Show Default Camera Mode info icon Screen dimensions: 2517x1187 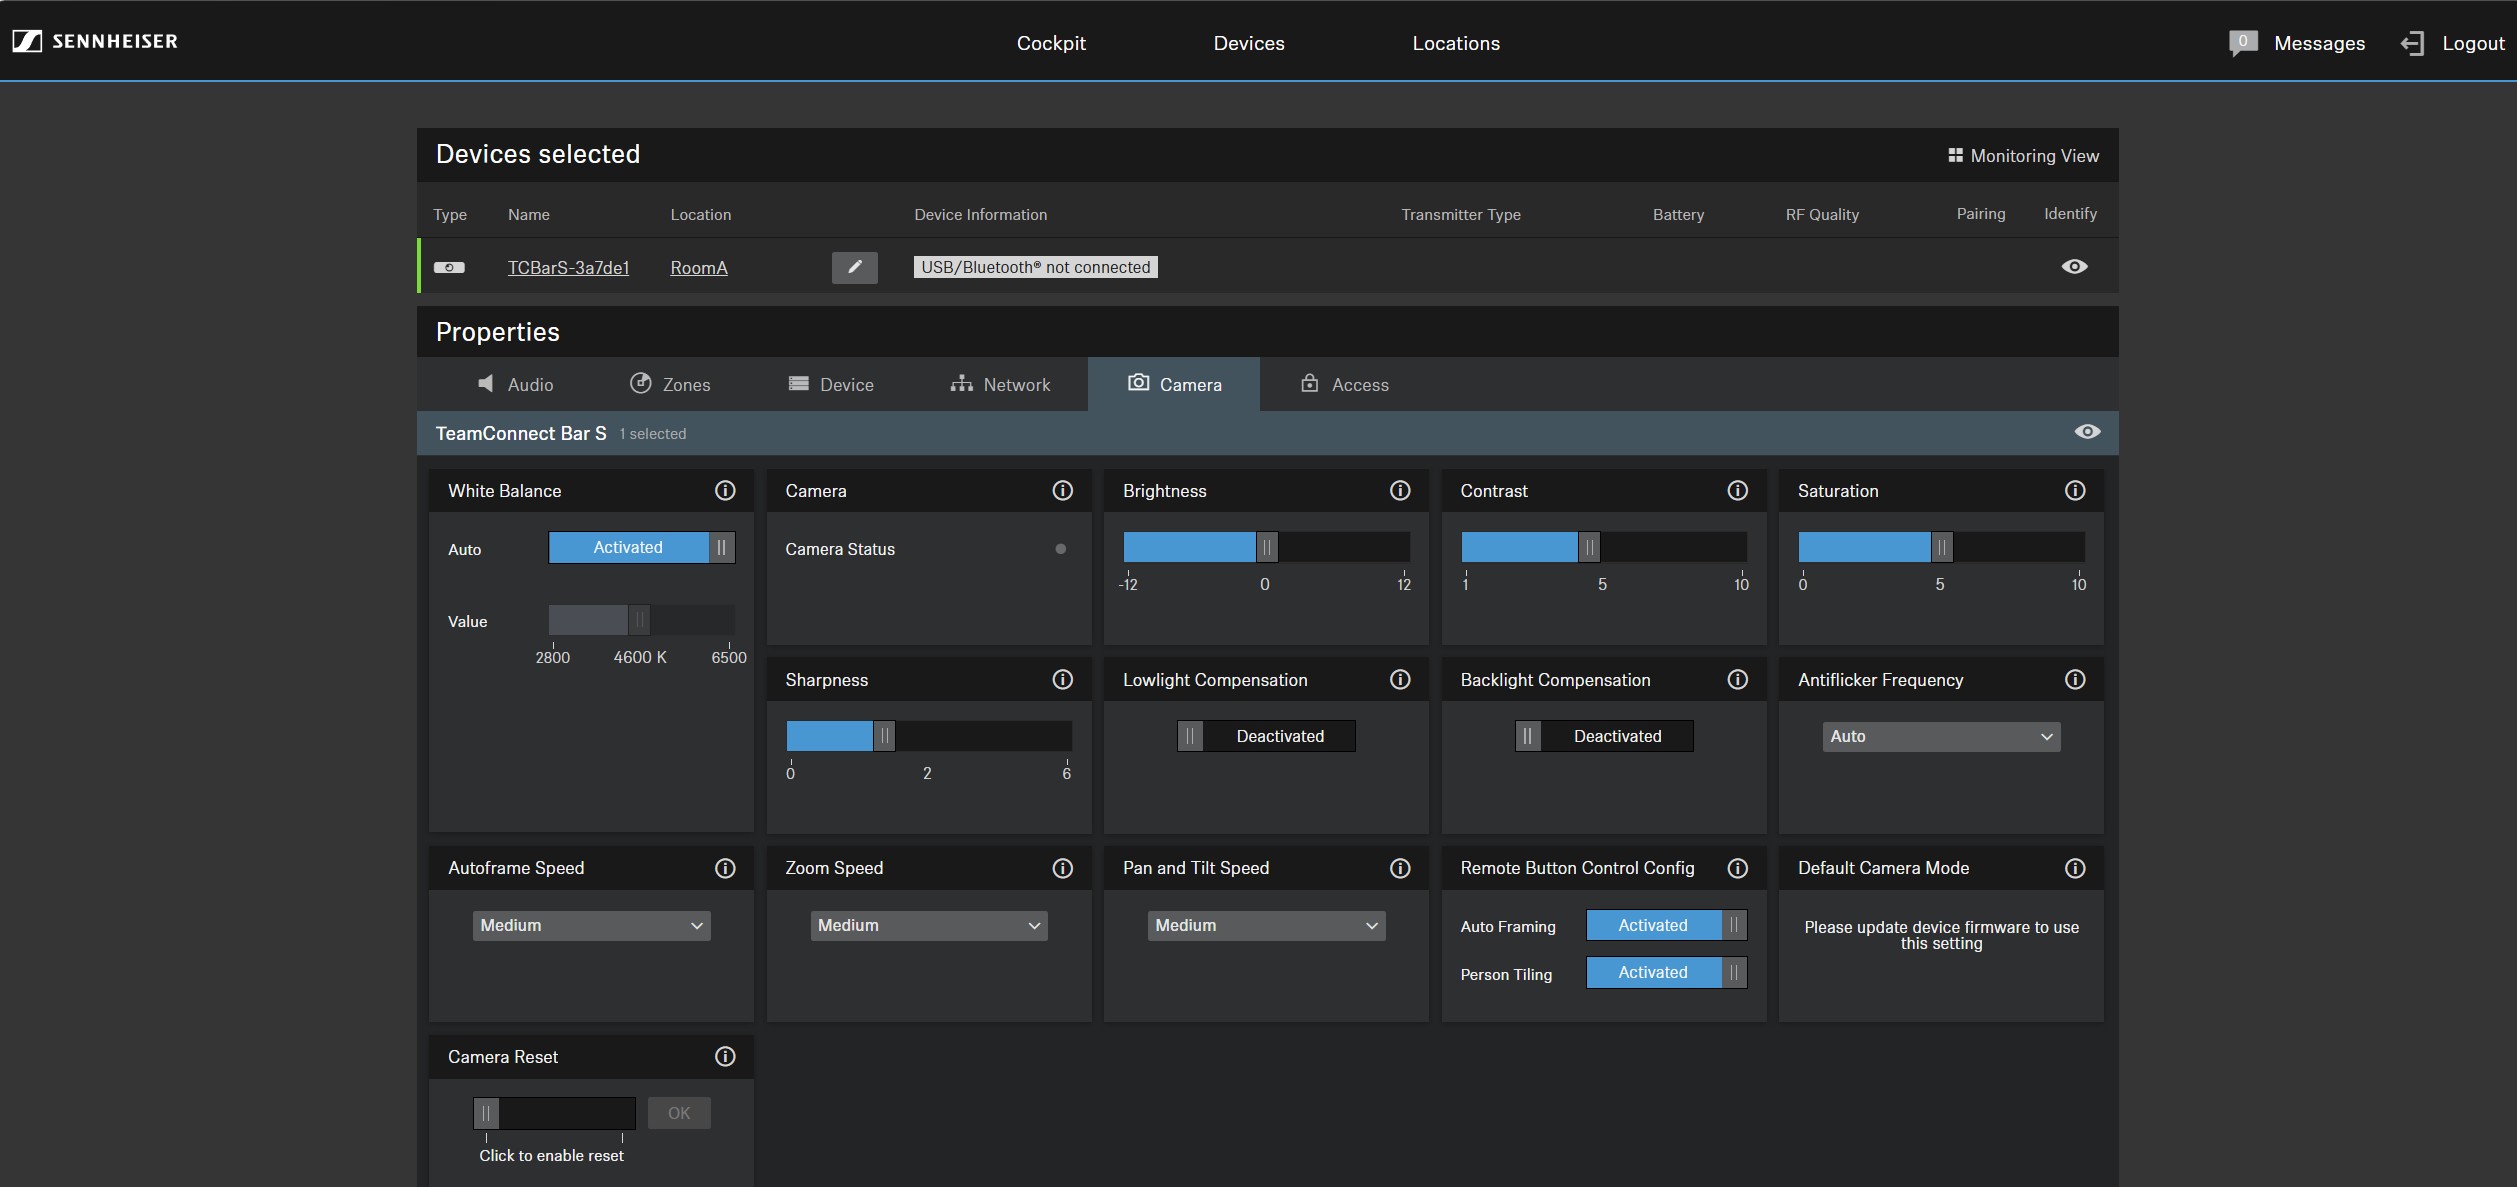click(2075, 868)
